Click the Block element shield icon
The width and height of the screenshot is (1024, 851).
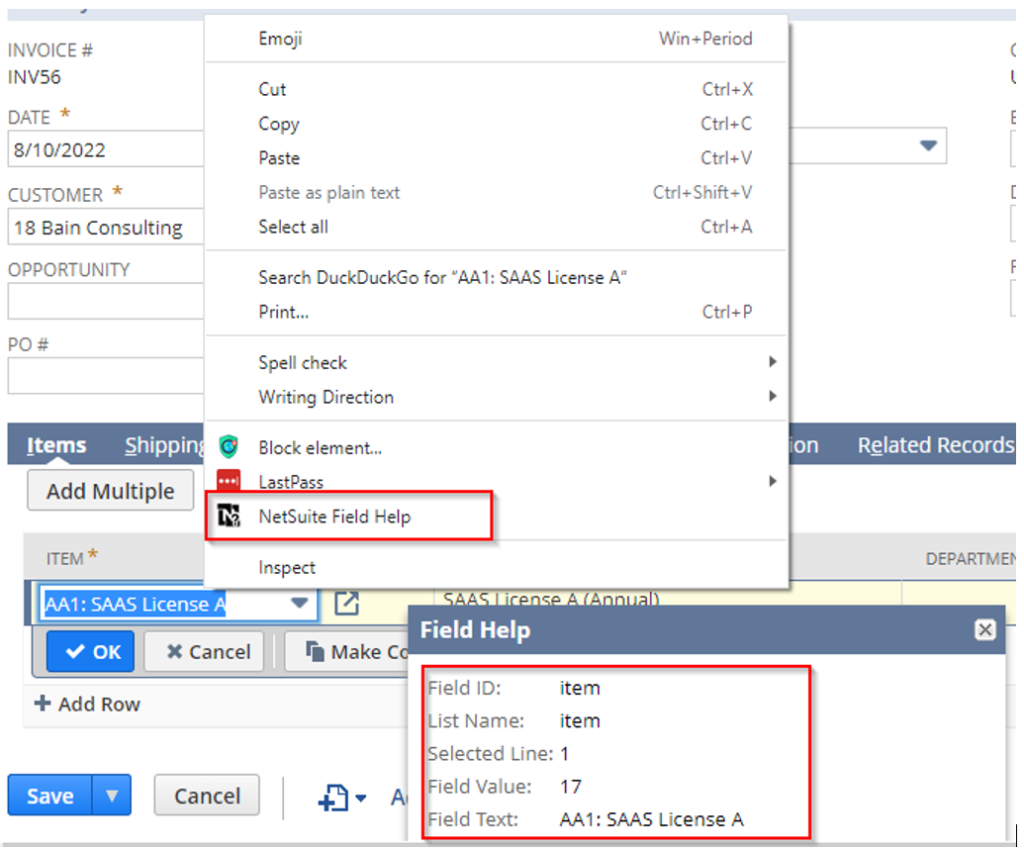coord(229,447)
